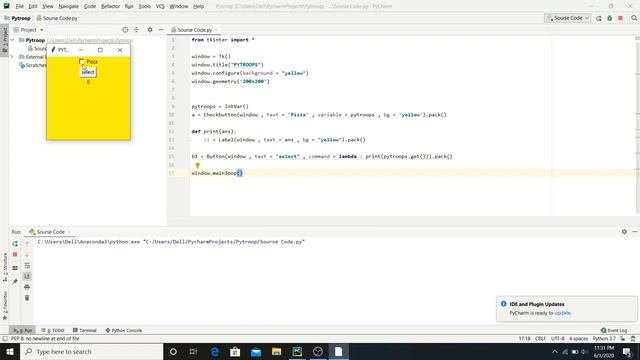The image size is (640, 360).
Task: Click the print icon in the Run panel
Action: pos(27,287)
